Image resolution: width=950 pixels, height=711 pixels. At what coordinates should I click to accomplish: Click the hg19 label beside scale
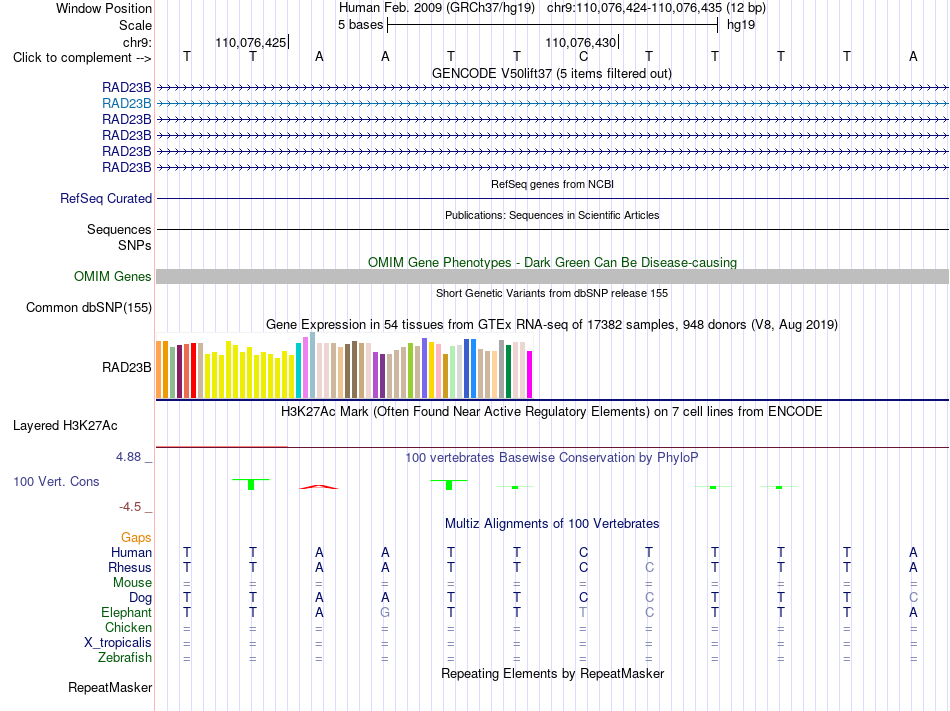tap(741, 25)
